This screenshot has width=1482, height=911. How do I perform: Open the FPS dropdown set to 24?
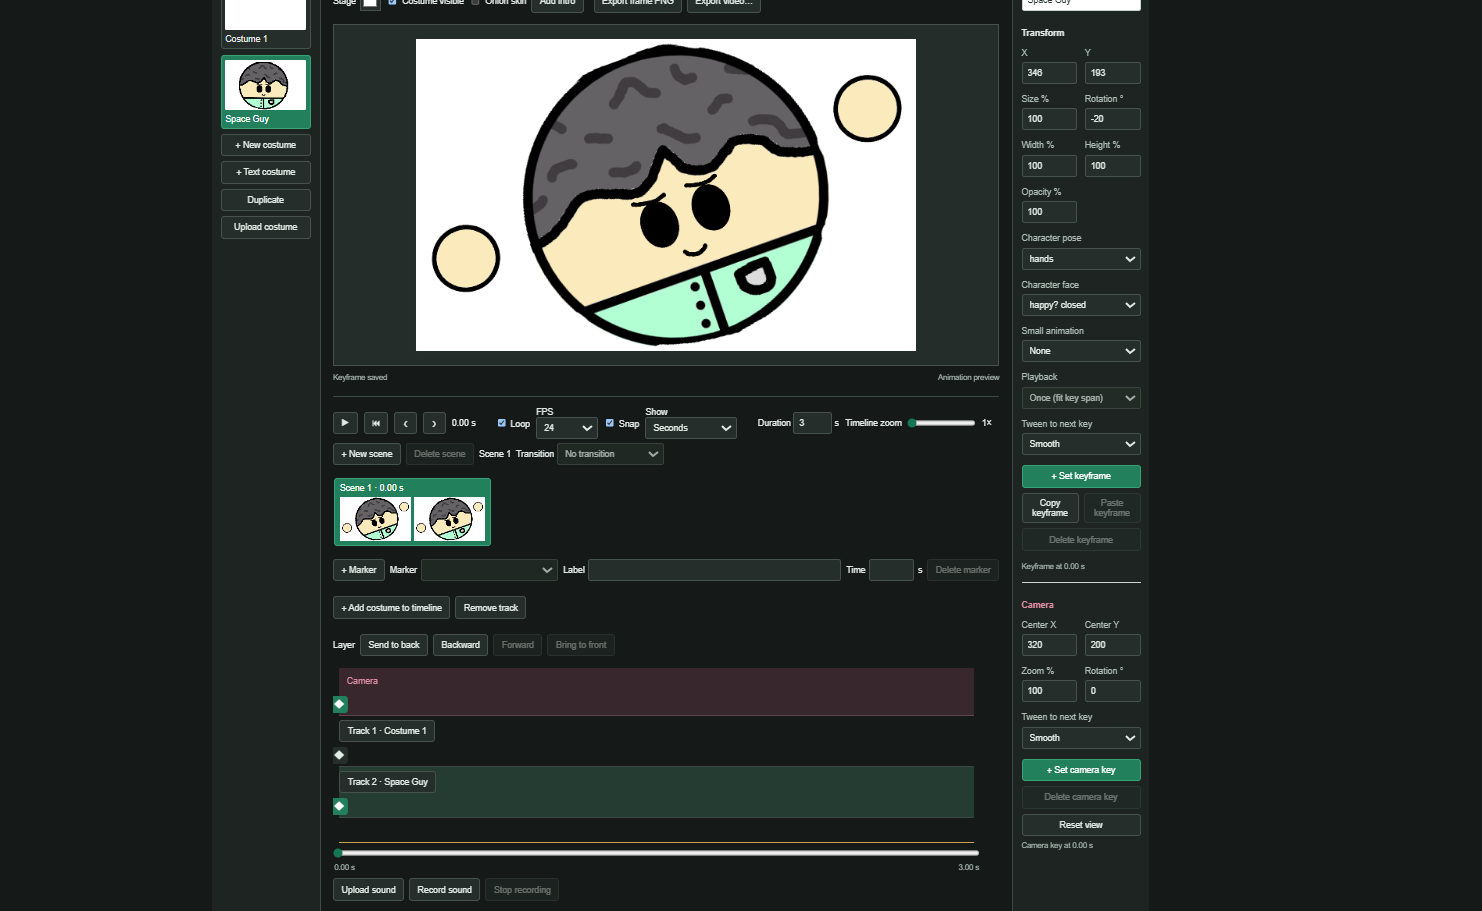(567, 428)
